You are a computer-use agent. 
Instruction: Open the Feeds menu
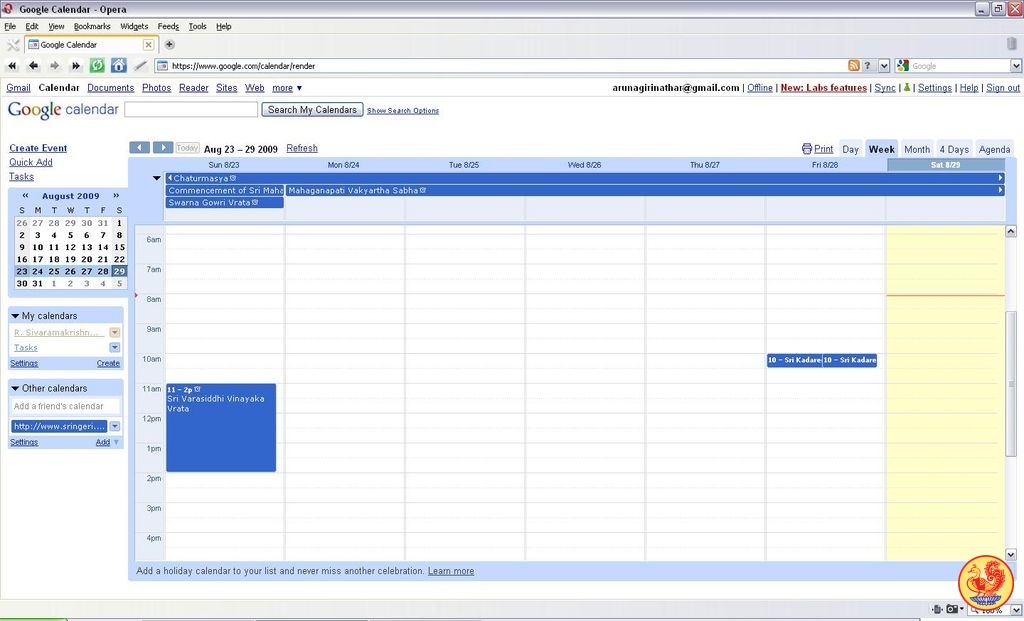[168, 26]
